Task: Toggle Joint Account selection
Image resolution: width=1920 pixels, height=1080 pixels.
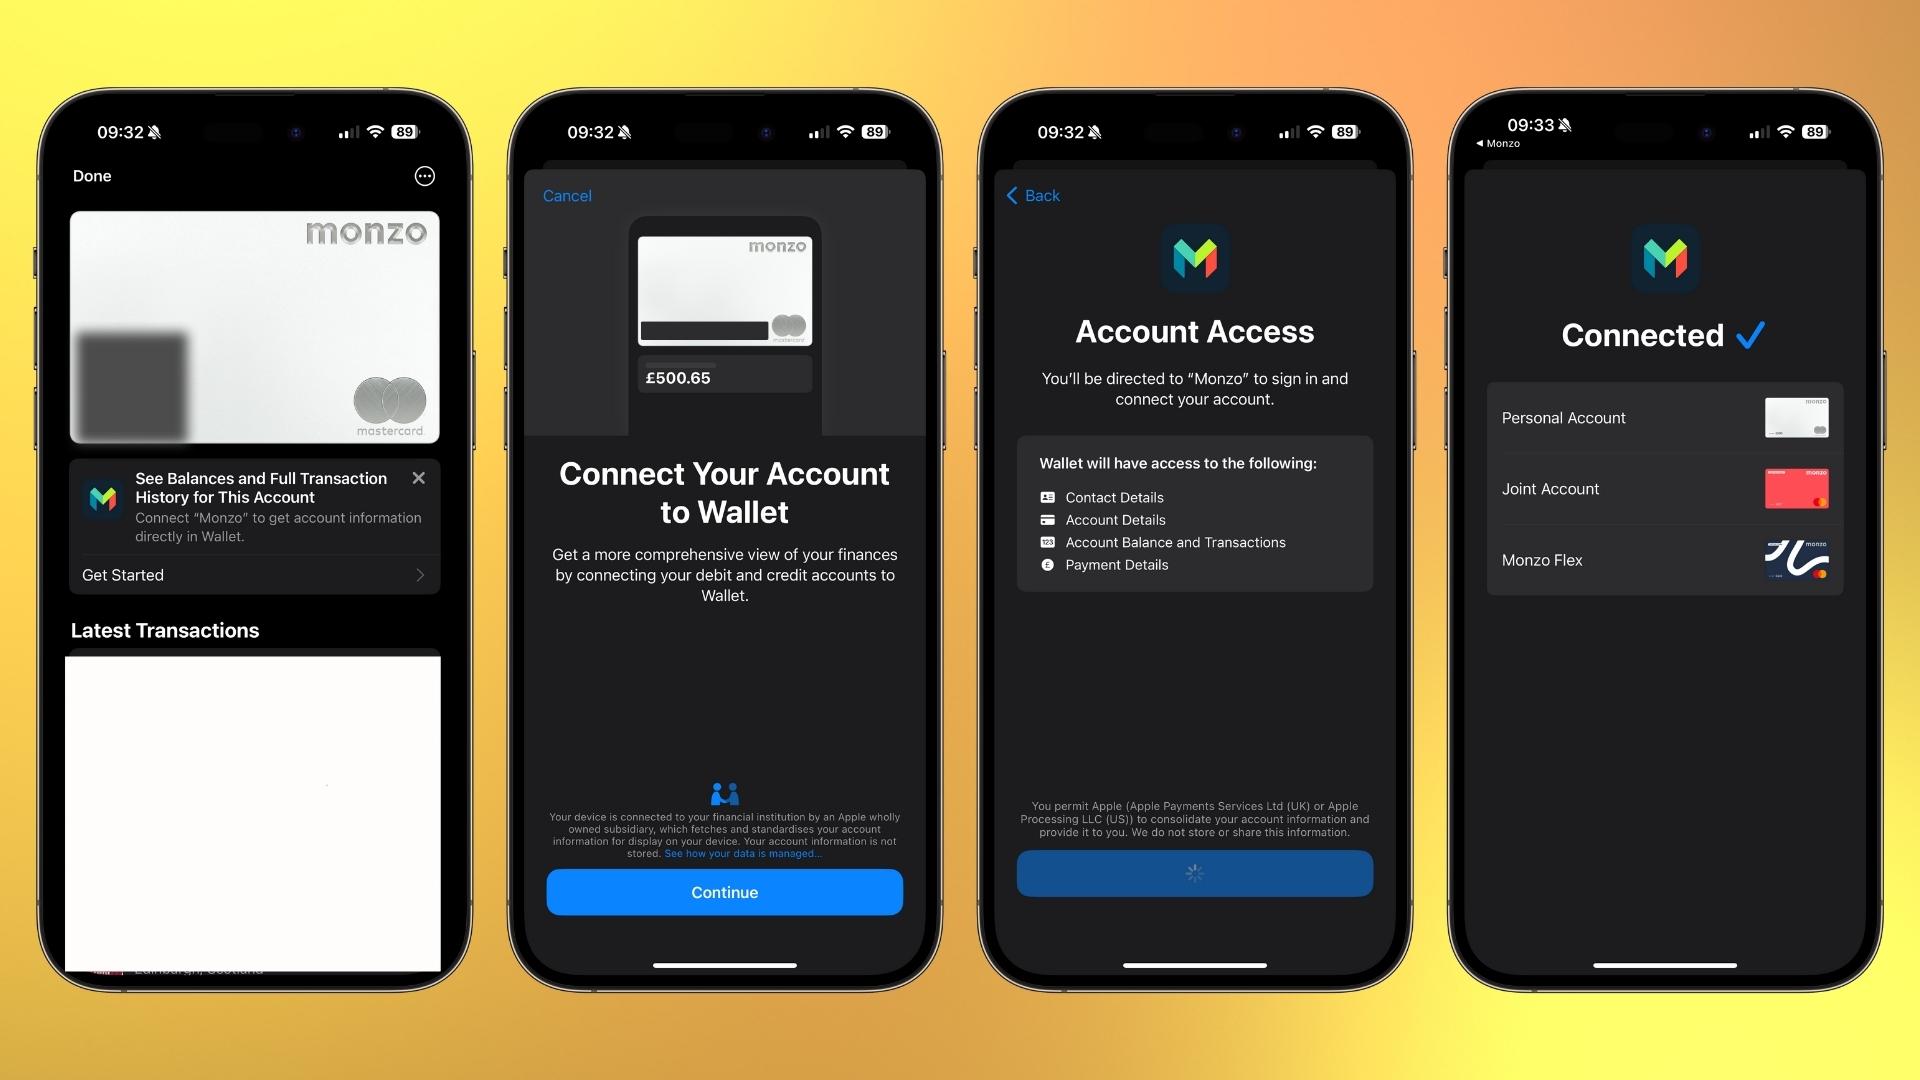Action: pyautogui.click(x=1664, y=488)
